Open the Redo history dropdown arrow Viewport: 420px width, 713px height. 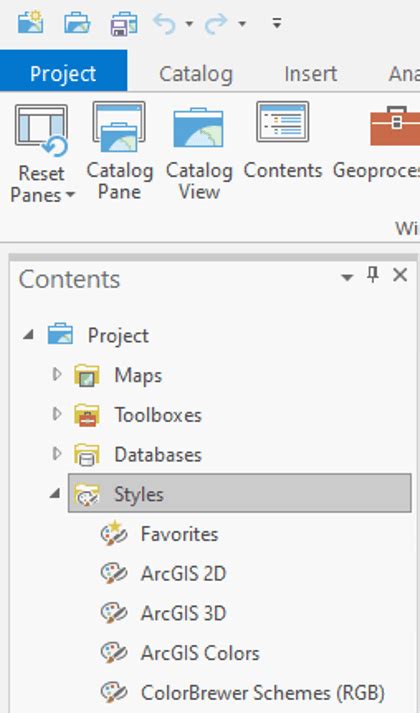(x=242, y=23)
